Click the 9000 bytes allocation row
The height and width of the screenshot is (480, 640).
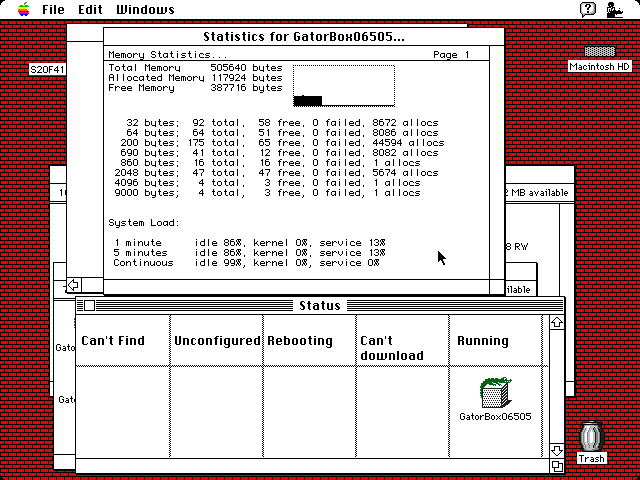[267, 193]
